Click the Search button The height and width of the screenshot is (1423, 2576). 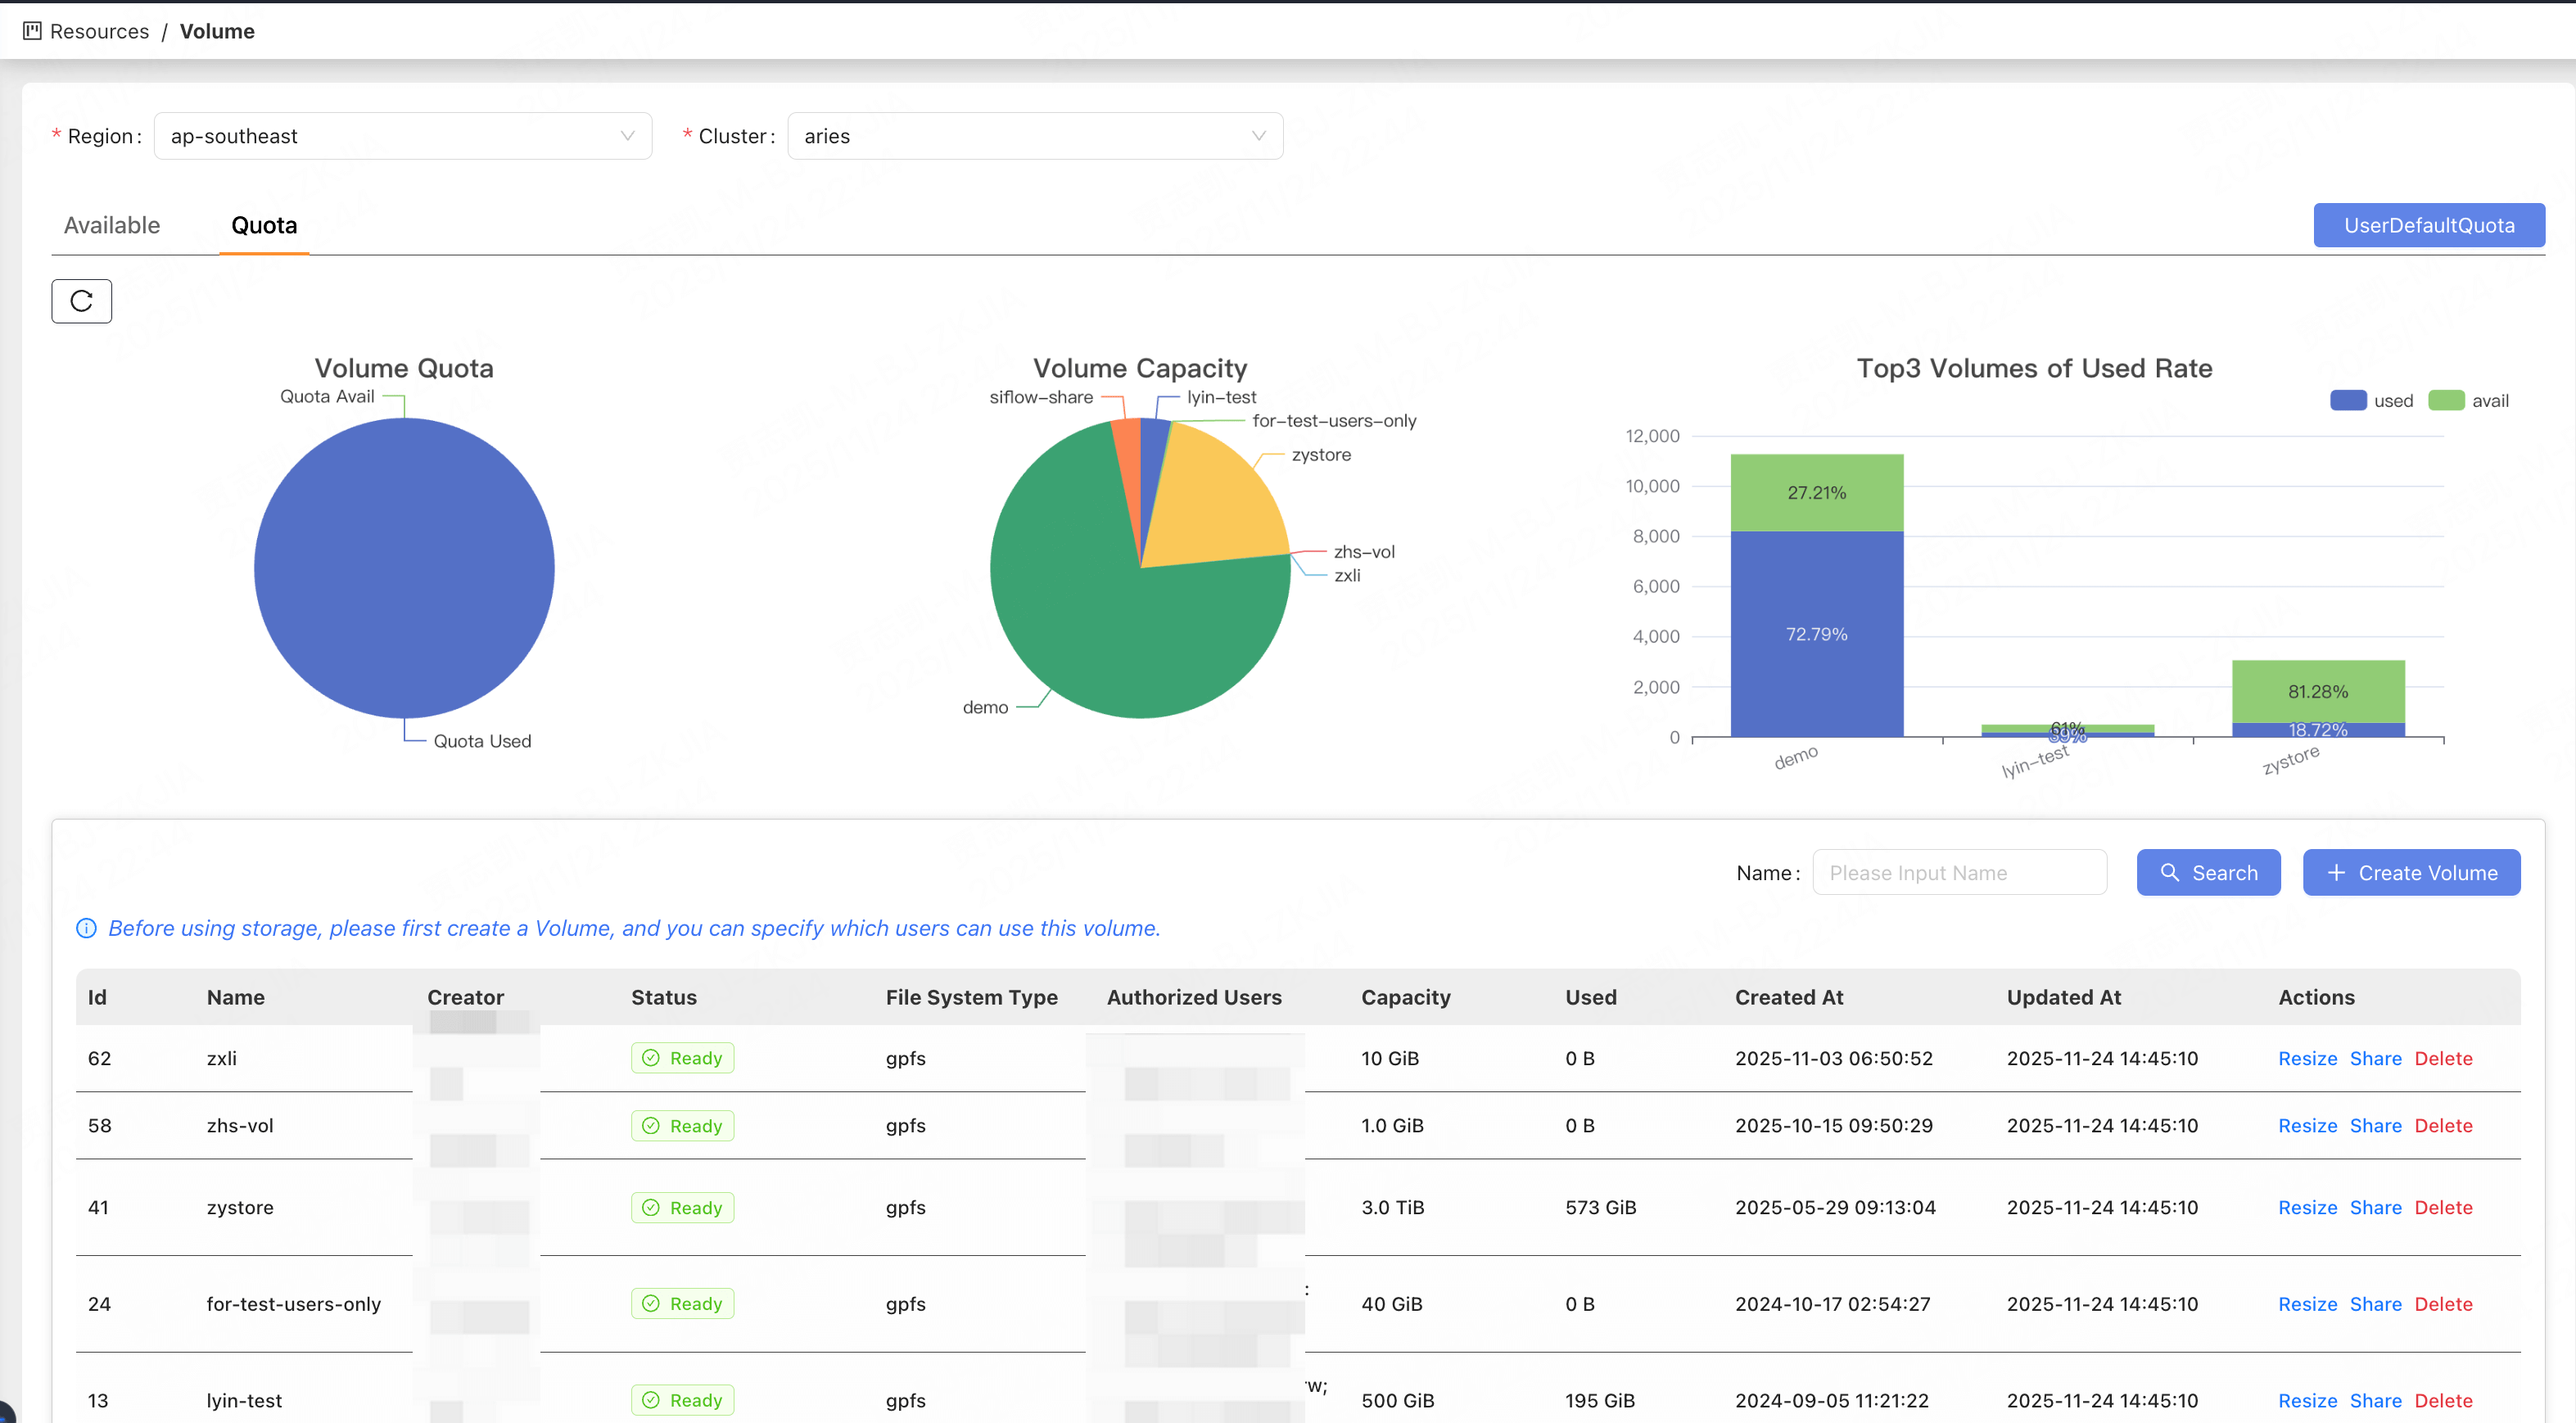[x=2208, y=873]
